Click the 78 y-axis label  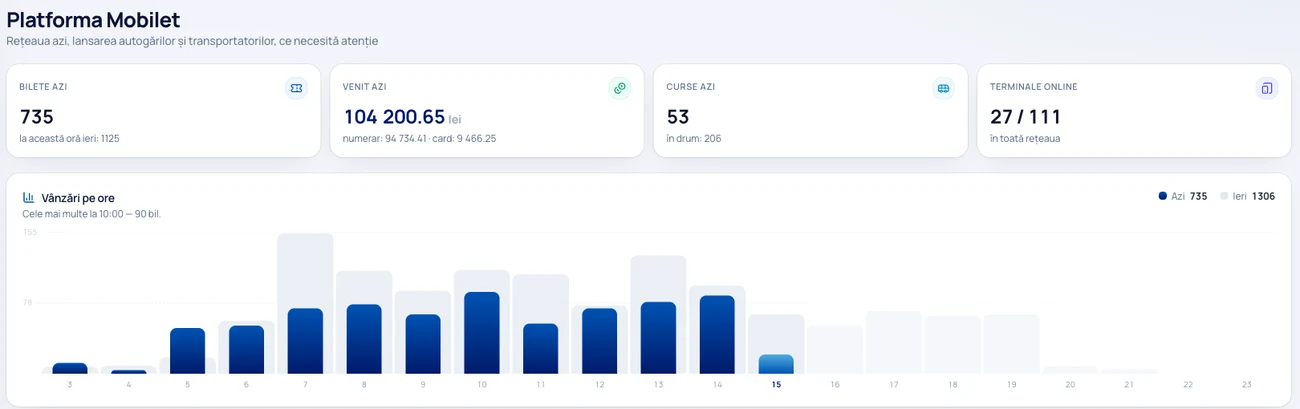tap(29, 302)
